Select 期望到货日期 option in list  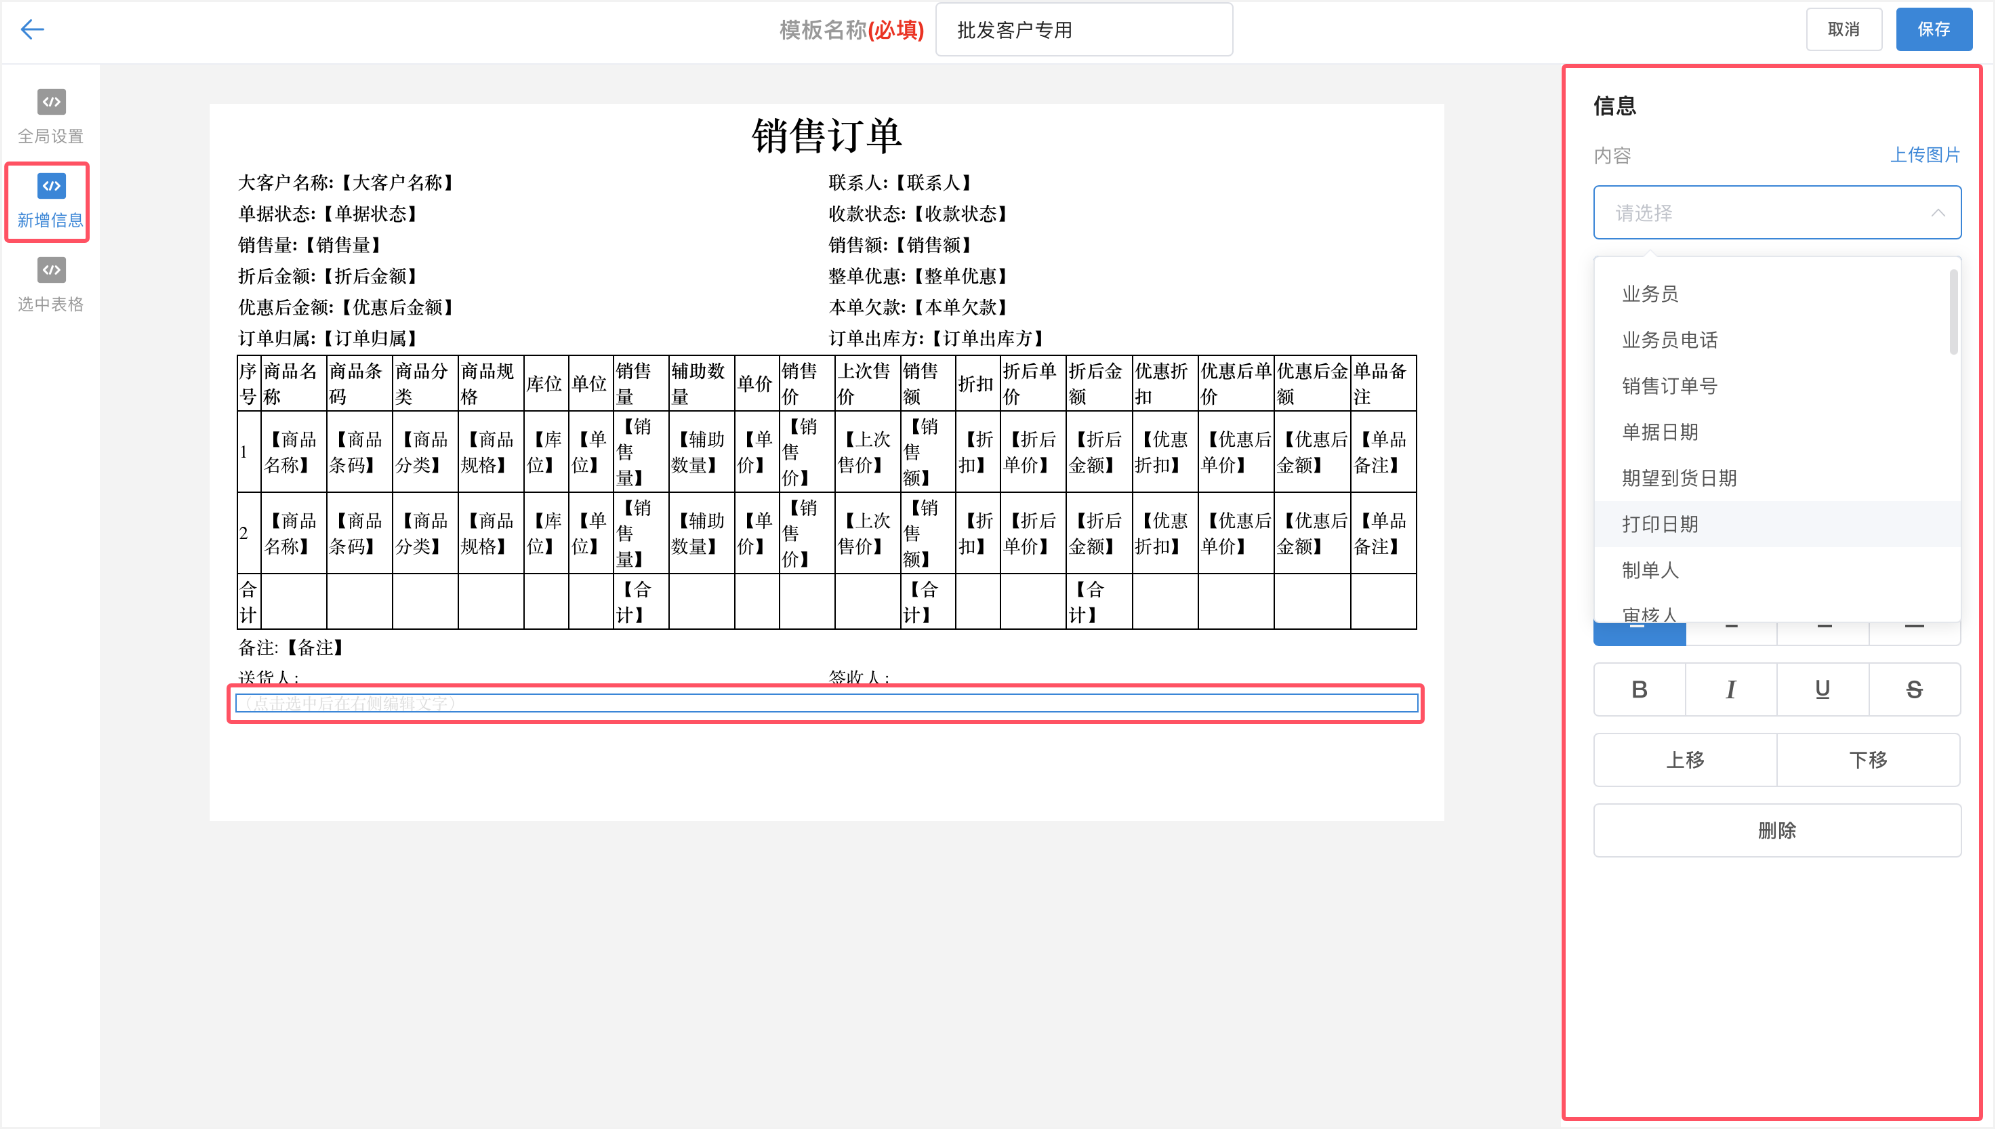(x=1679, y=478)
